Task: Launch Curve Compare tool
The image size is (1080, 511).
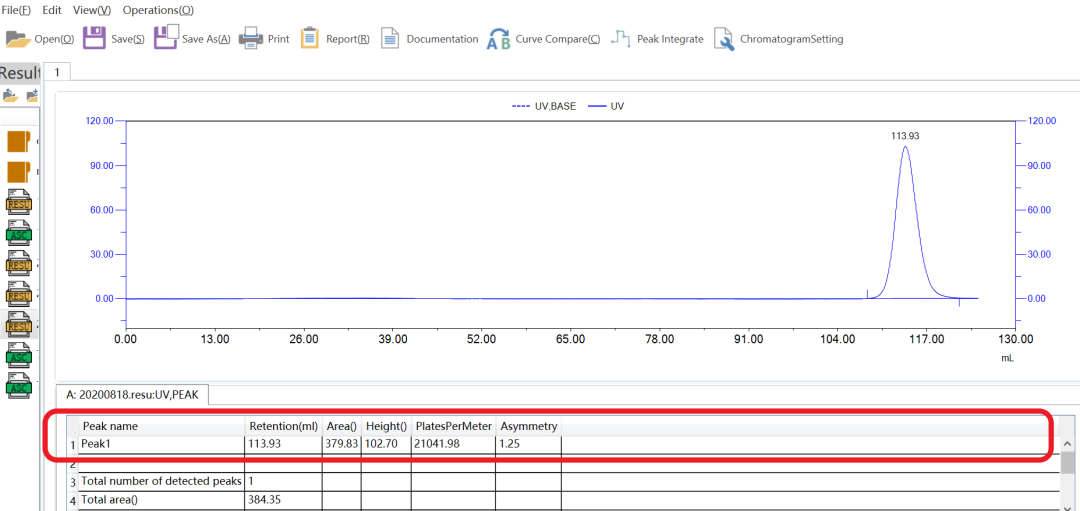Action: [x=497, y=39]
